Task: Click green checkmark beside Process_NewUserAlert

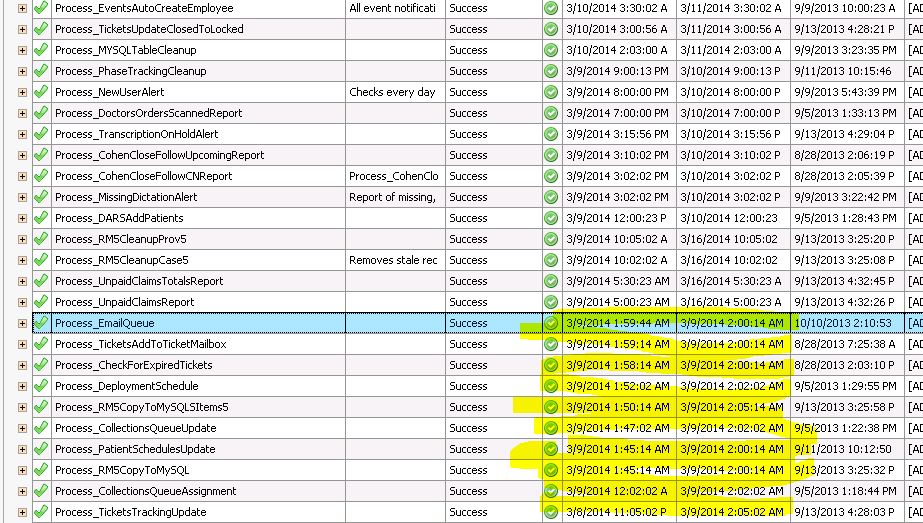Action: [x=41, y=92]
